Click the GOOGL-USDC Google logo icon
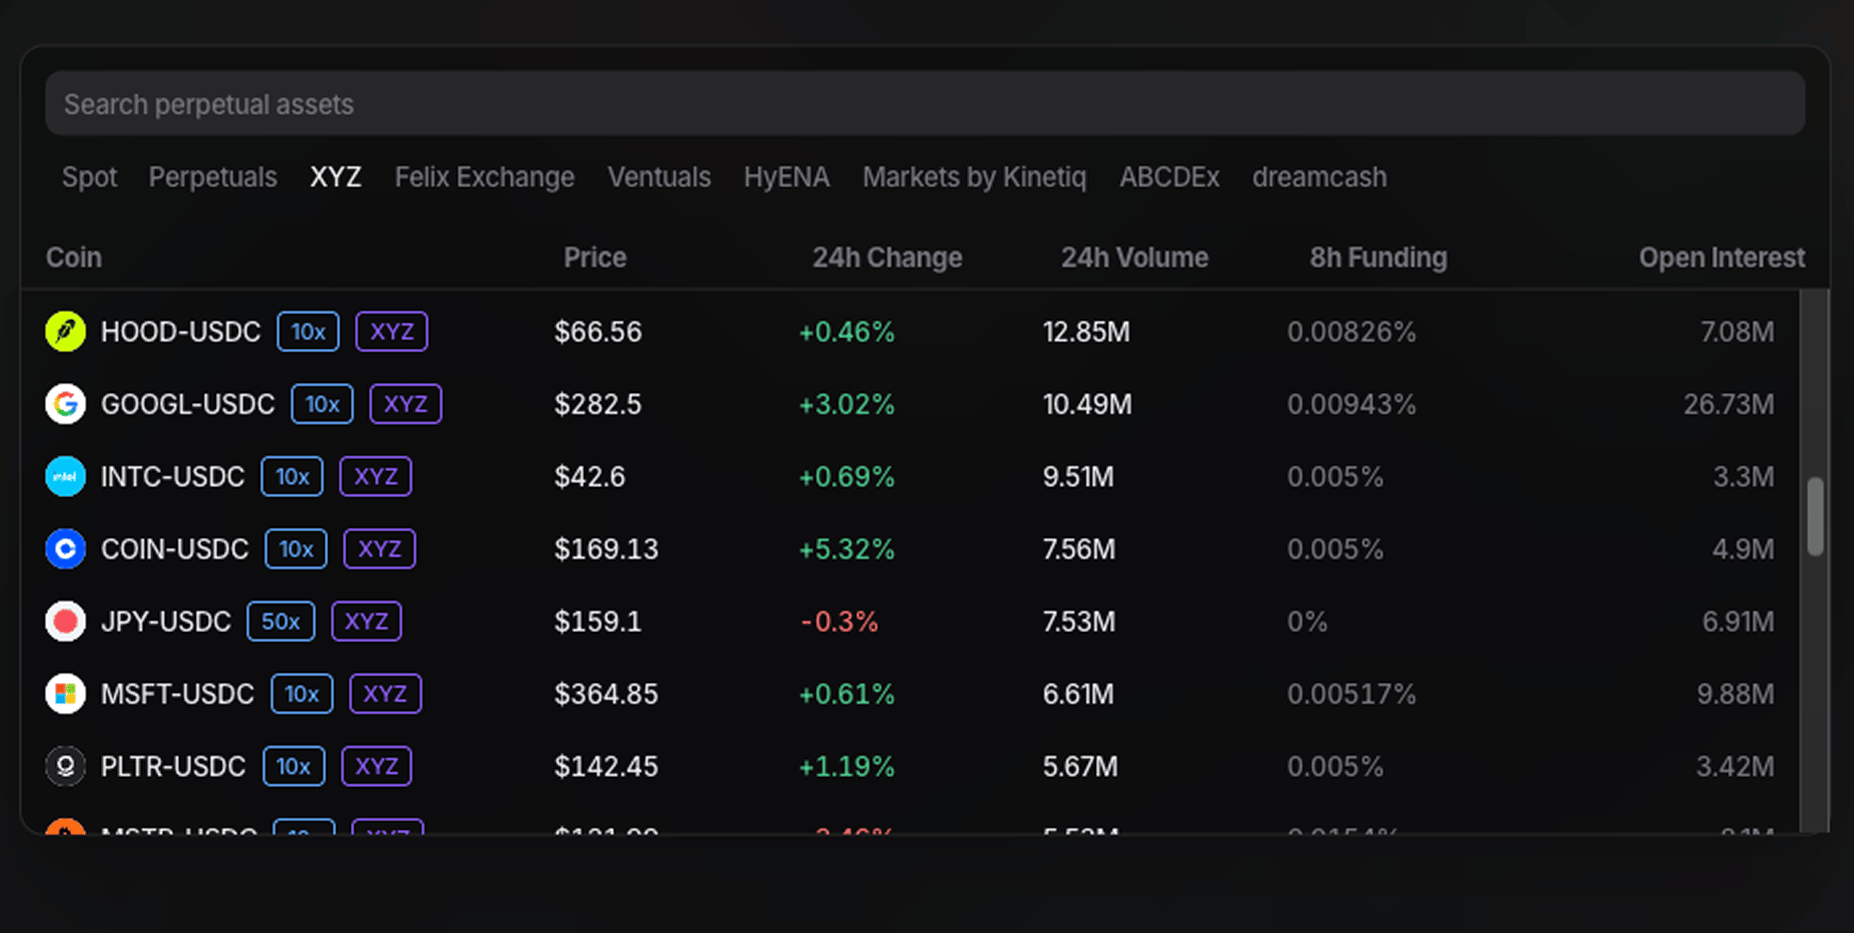Image resolution: width=1854 pixels, height=933 pixels. pos(65,404)
